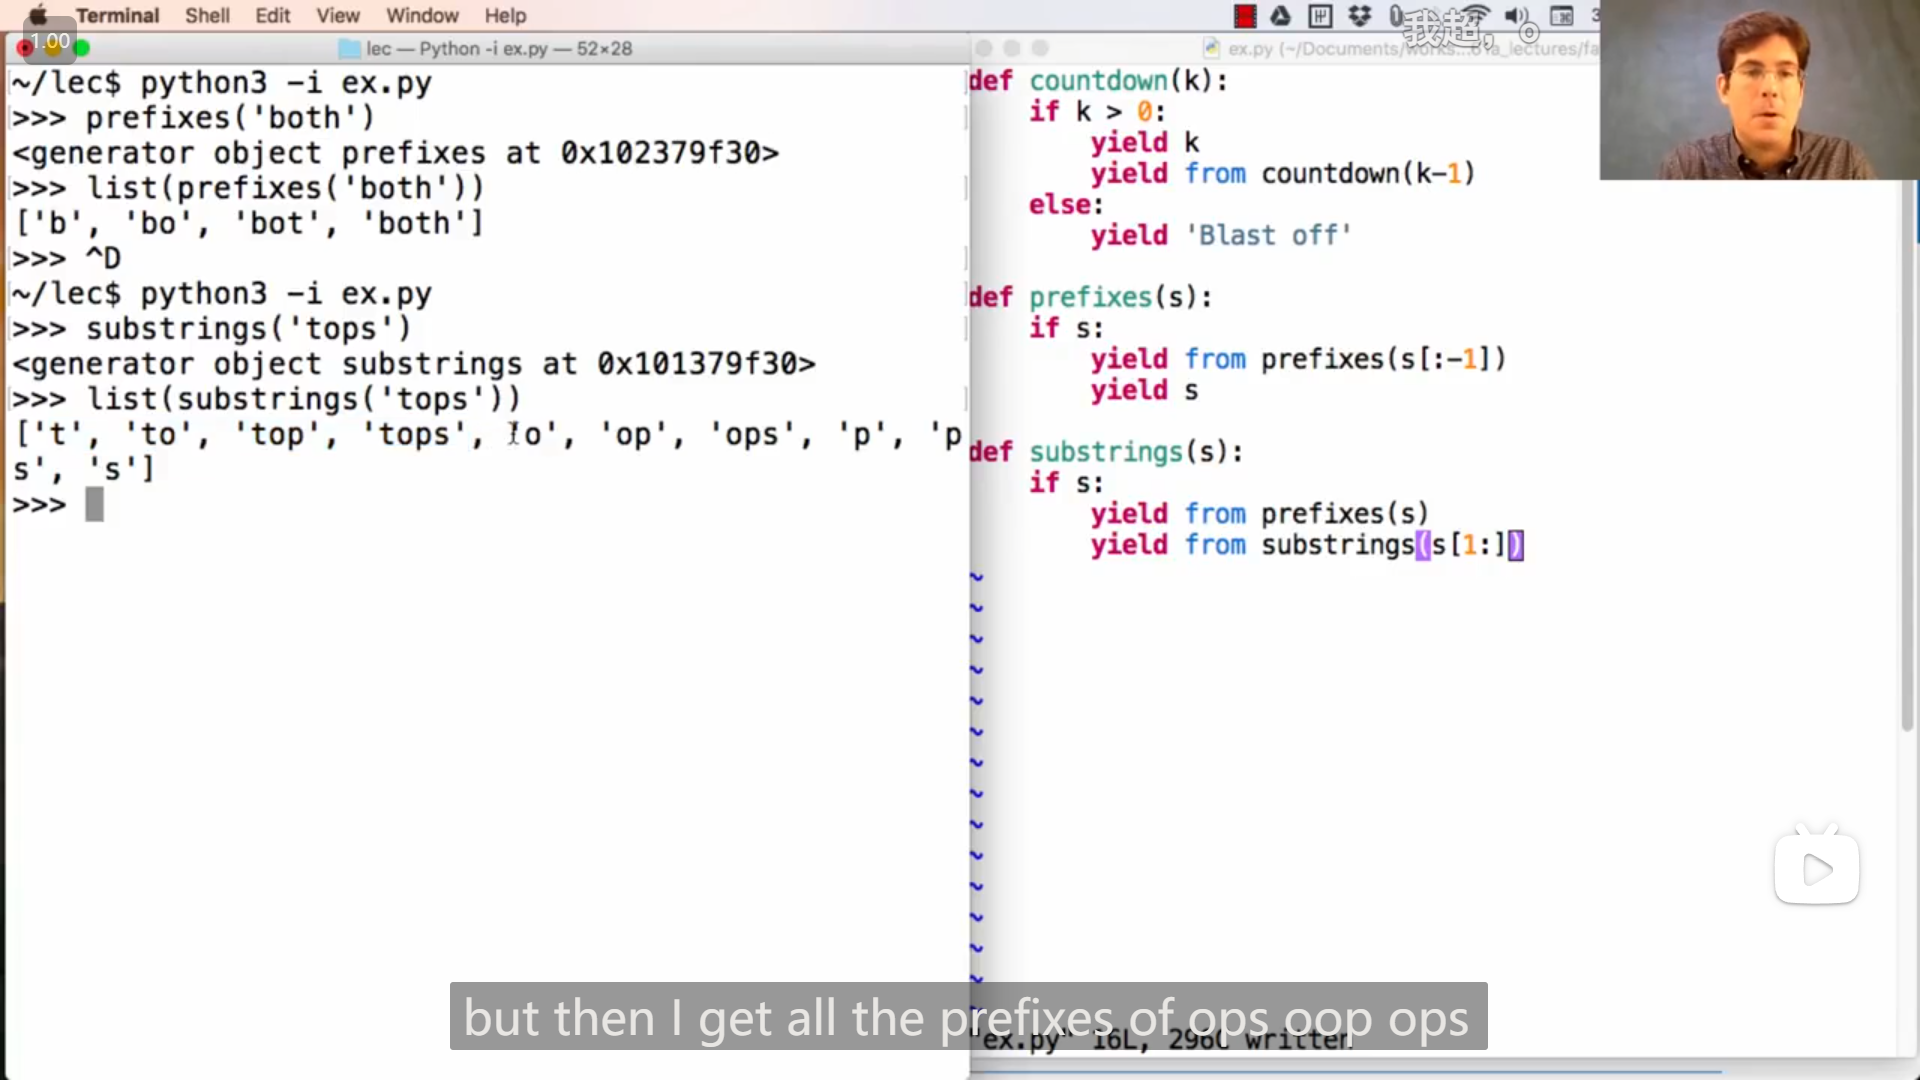Click the presenter webcam thumbnail
The height and width of the screenshot is (1080, 1920).
(x=1758, y=90)
